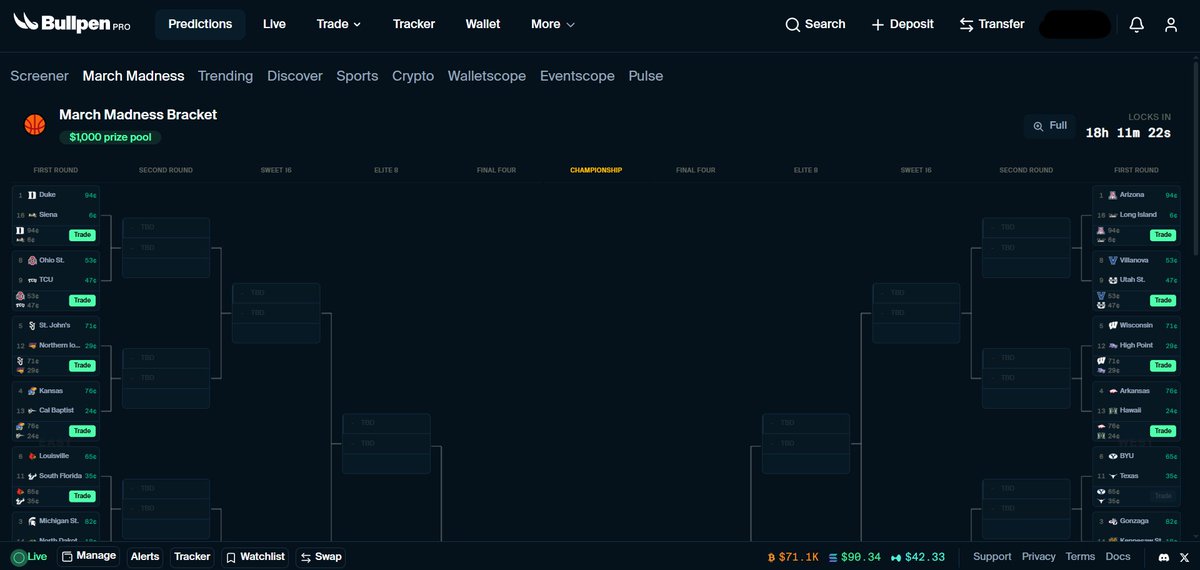Viewport: 1200px width, 570px height.
Task: Trade the Duke vs Siena matchup
Action: [x=82, y=235]
